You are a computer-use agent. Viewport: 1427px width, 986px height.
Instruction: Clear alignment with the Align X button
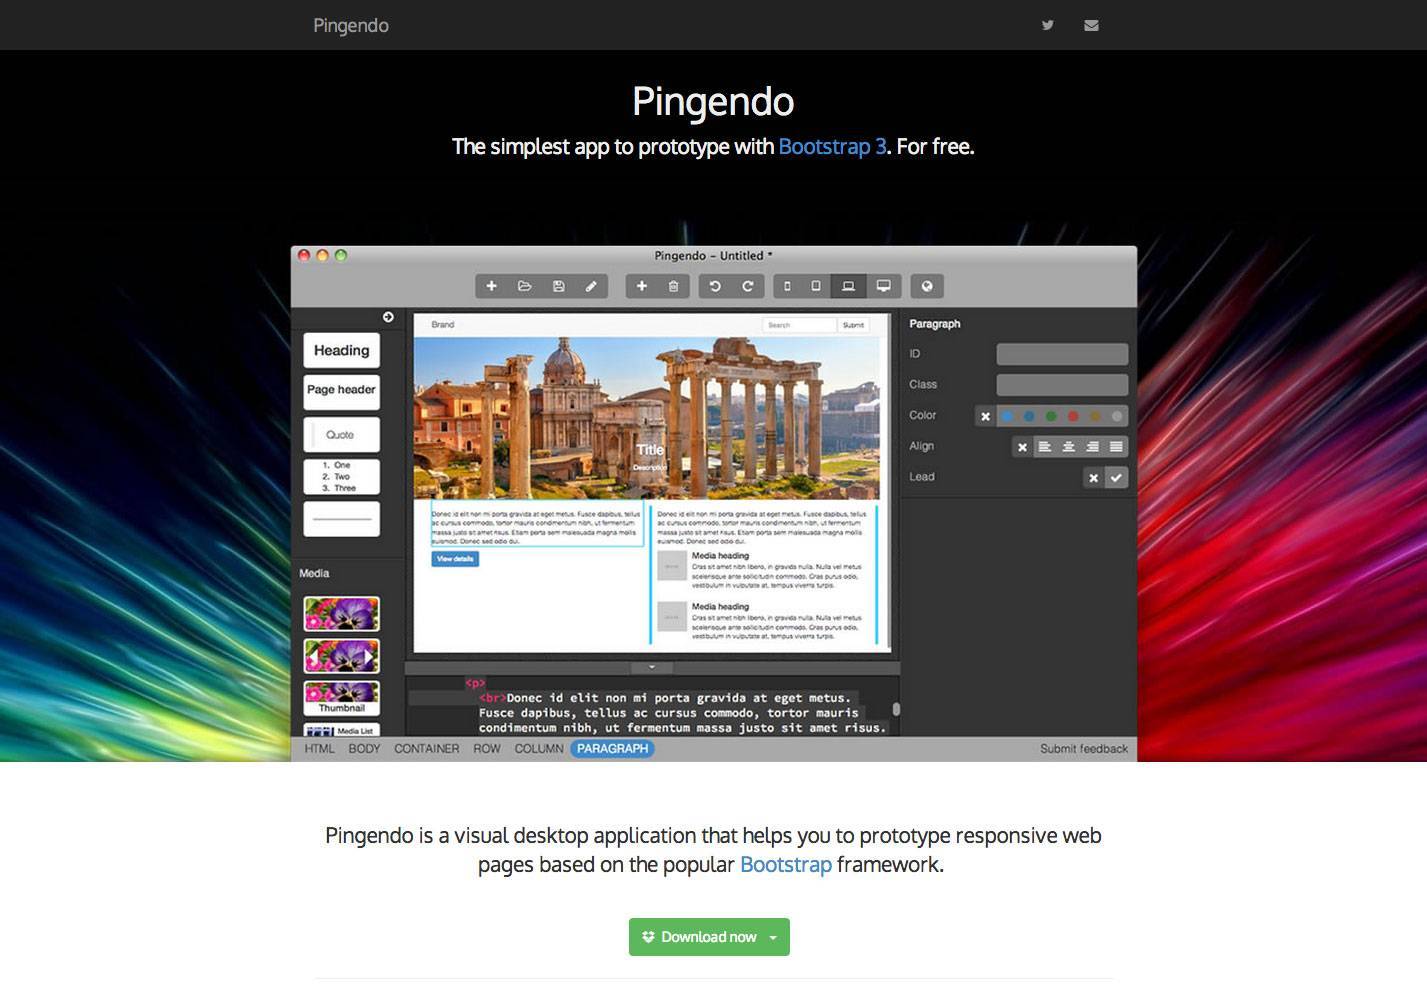coord(1022,447)
